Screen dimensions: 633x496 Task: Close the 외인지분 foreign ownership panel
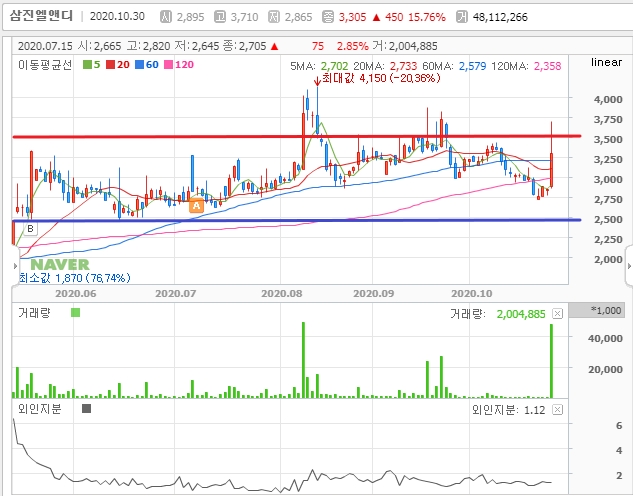pyautogui.click(x=558, y=410)
